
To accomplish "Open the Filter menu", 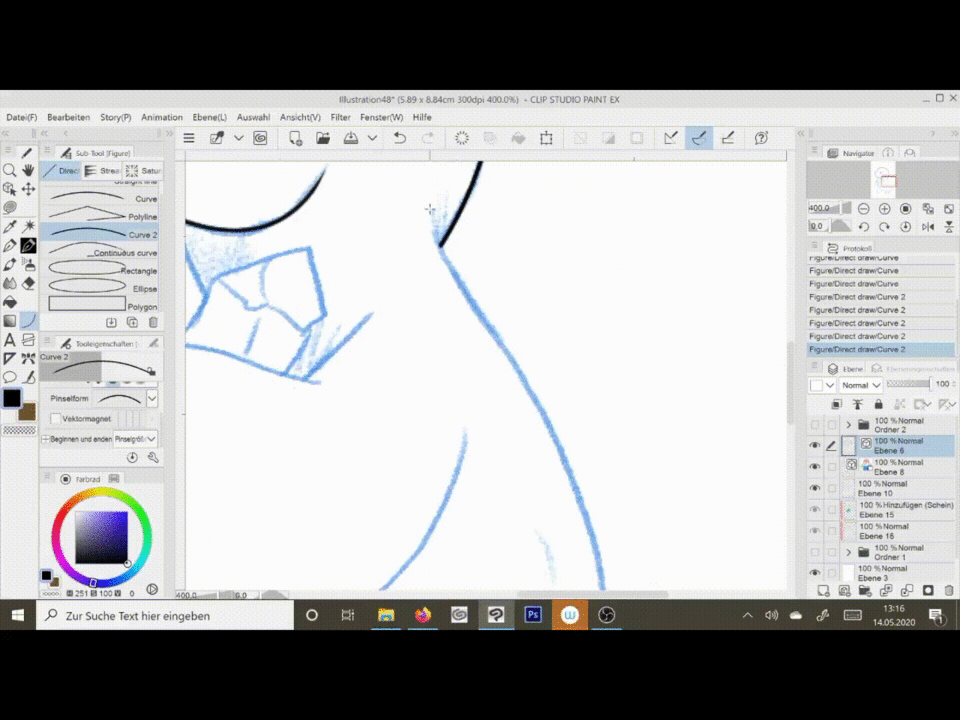I will tap(340, 117).
